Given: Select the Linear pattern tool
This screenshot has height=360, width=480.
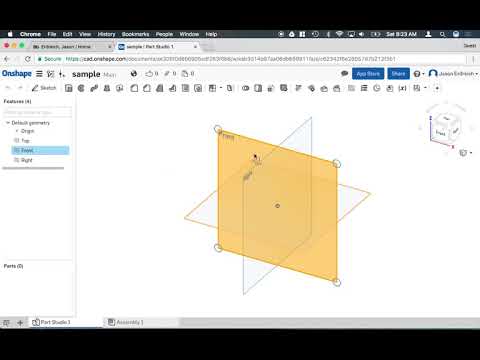Looking at the screenshot, I should [212, 88].
